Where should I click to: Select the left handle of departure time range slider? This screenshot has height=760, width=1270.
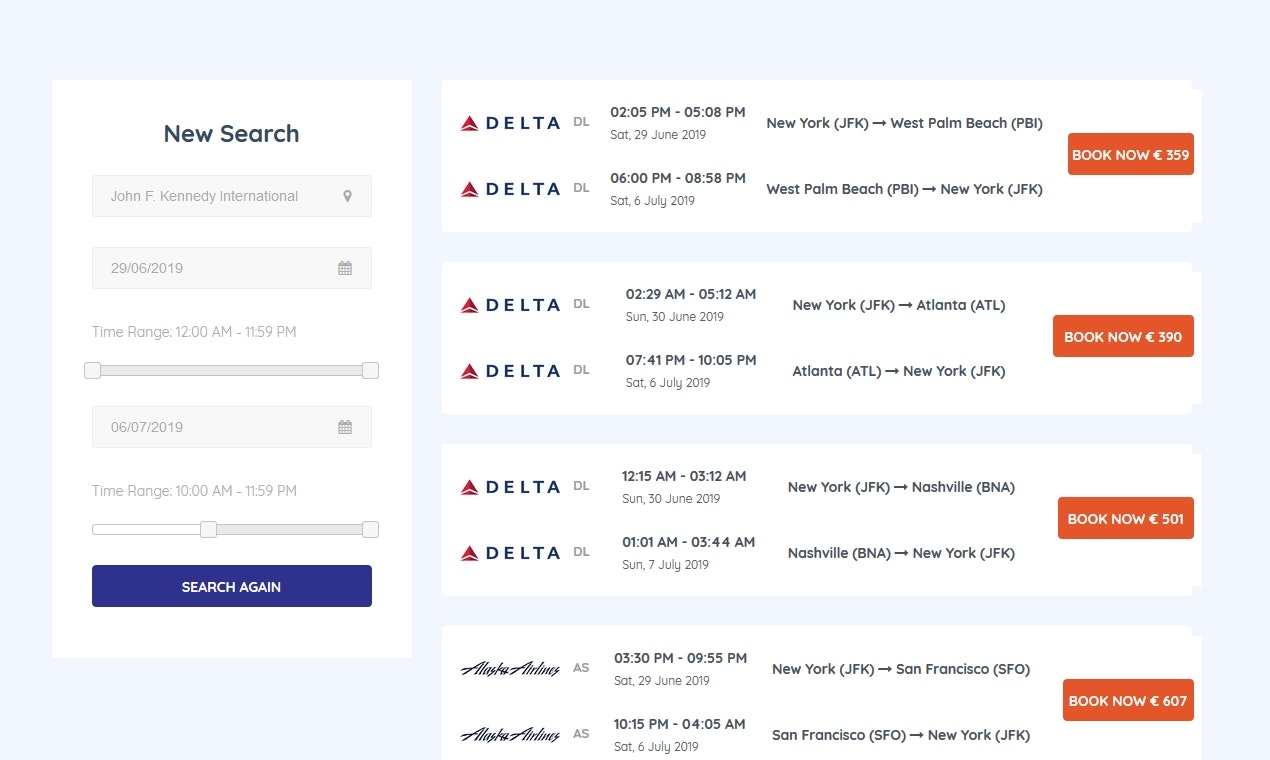(x=93, y=371)
